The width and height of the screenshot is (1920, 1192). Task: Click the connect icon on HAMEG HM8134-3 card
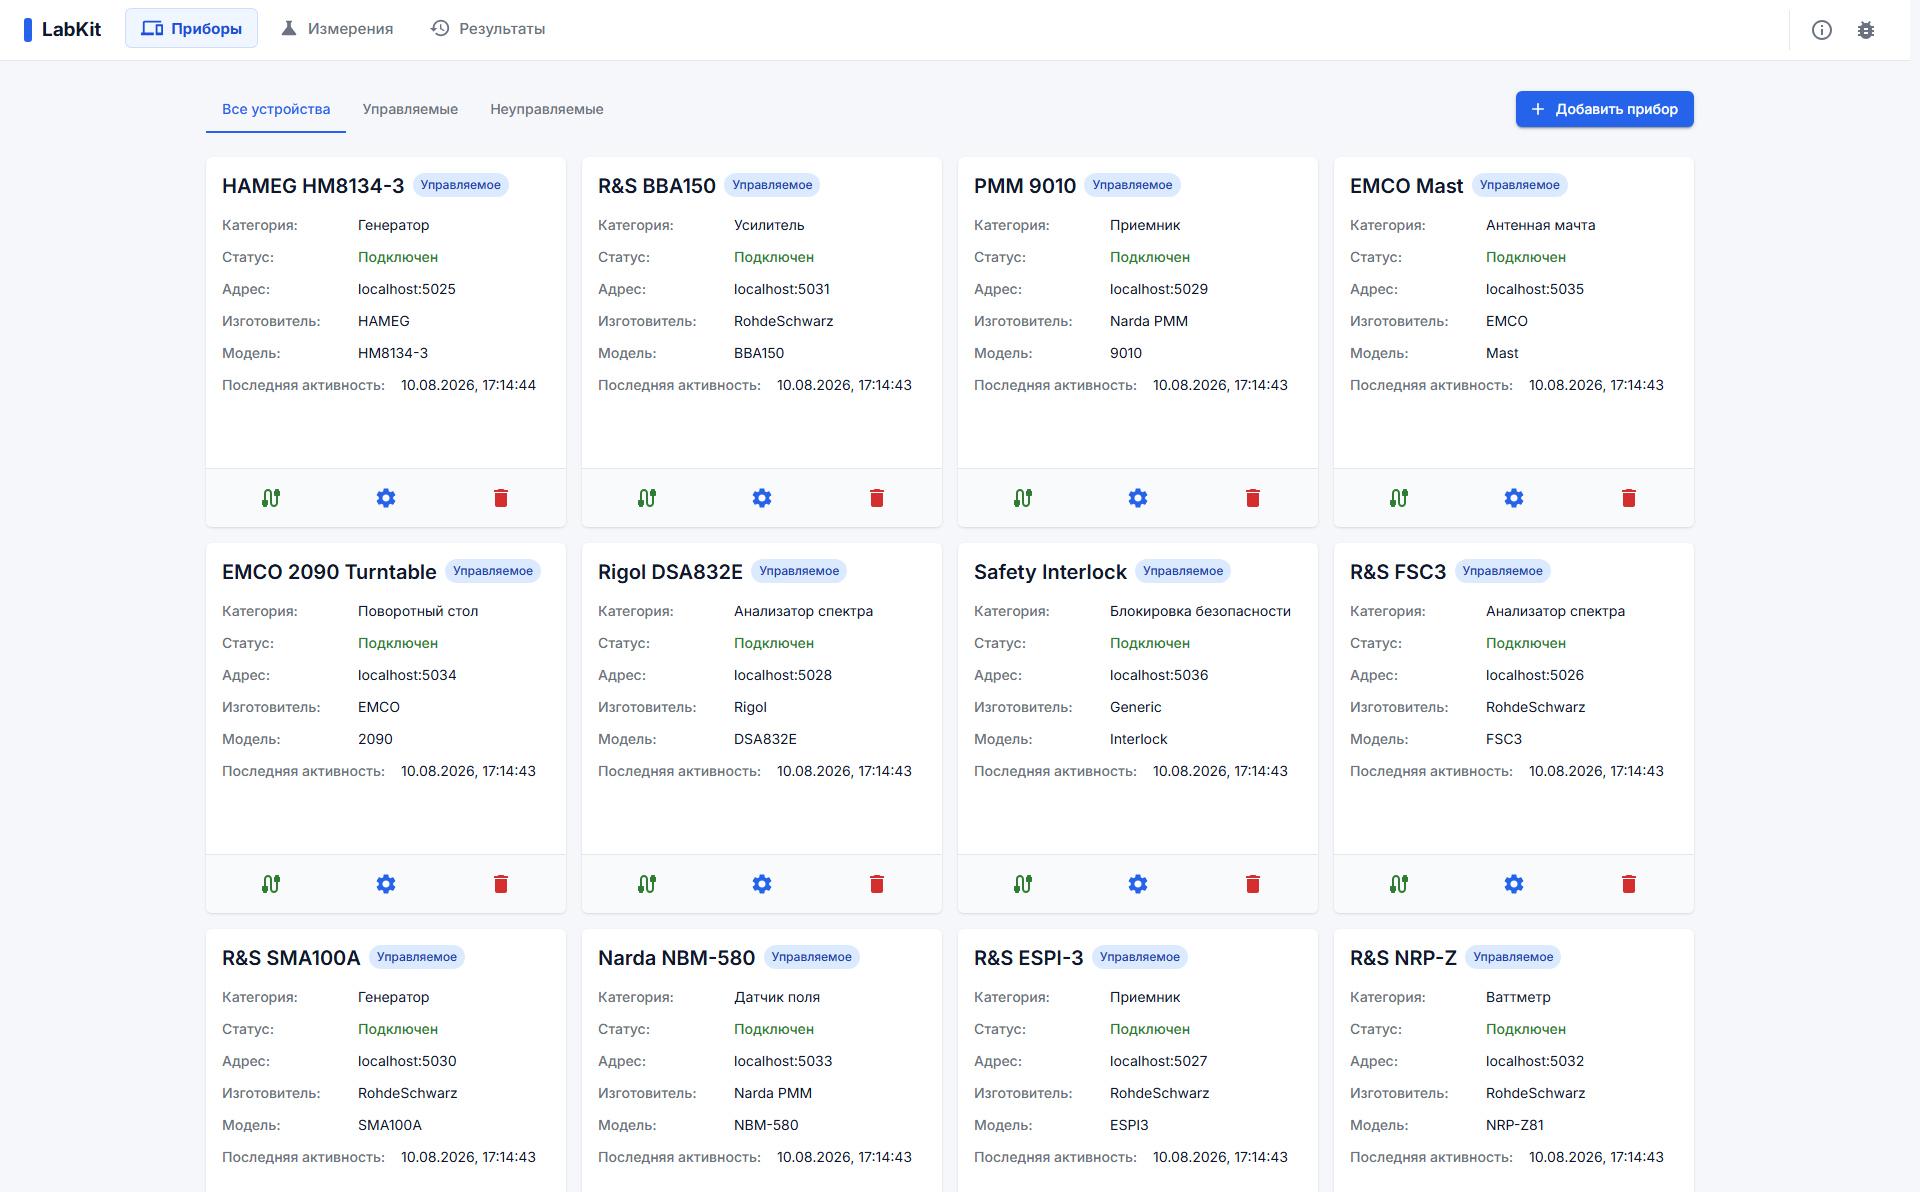coord(271,498)
